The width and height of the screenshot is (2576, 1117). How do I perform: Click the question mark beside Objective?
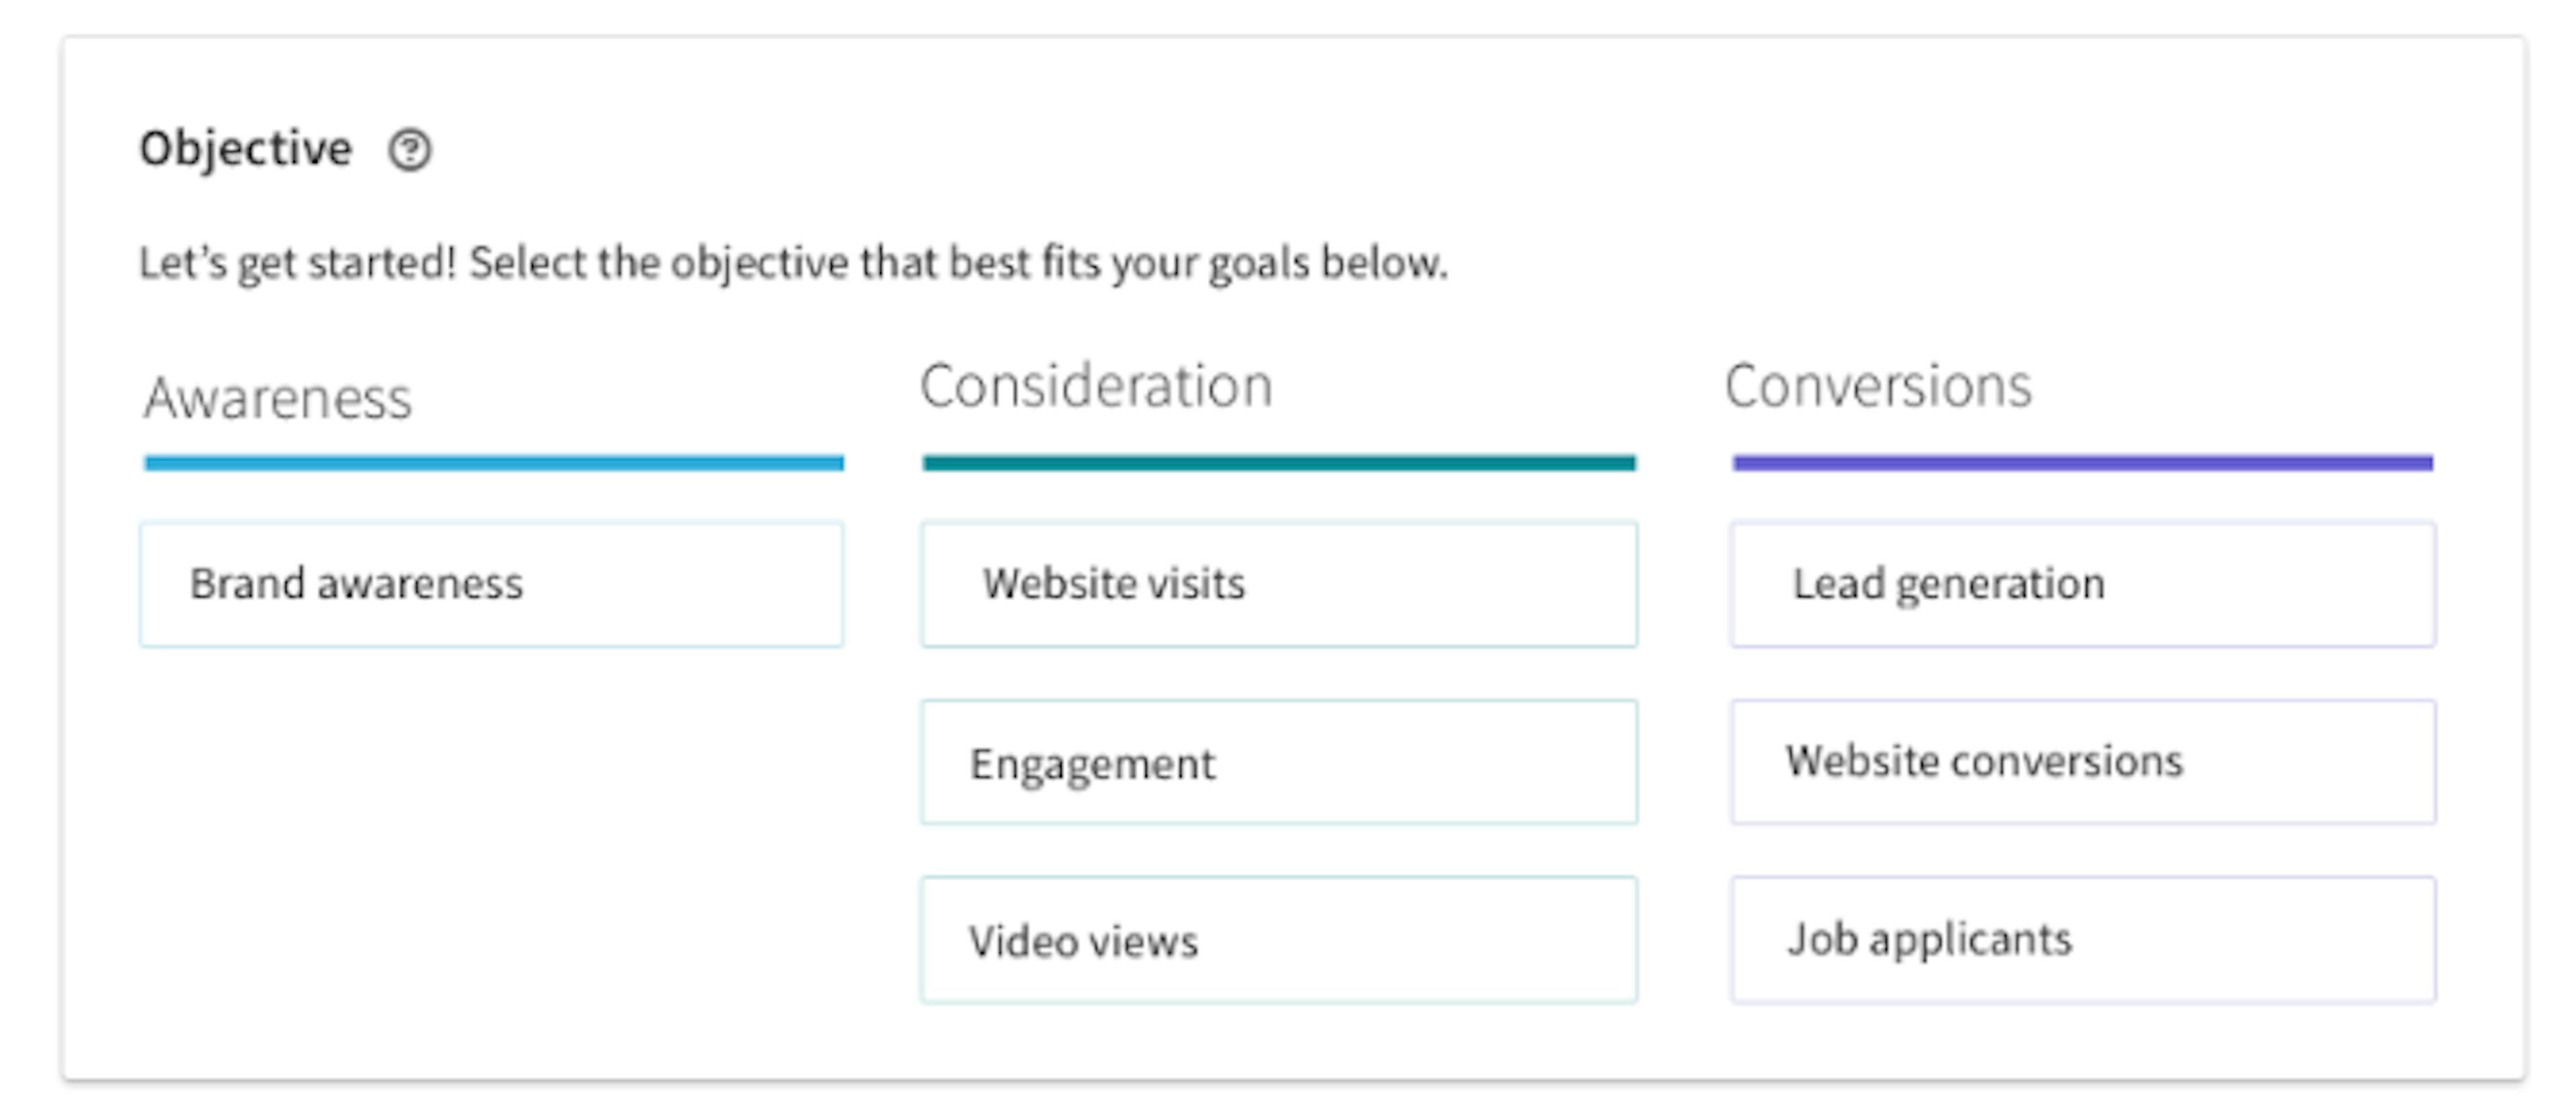[411, 150]
